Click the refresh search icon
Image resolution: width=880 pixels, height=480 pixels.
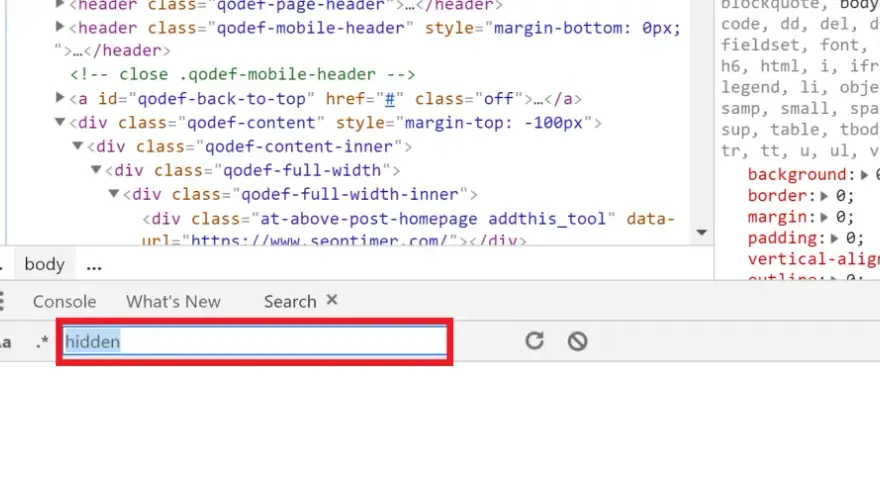pos(534,341)
